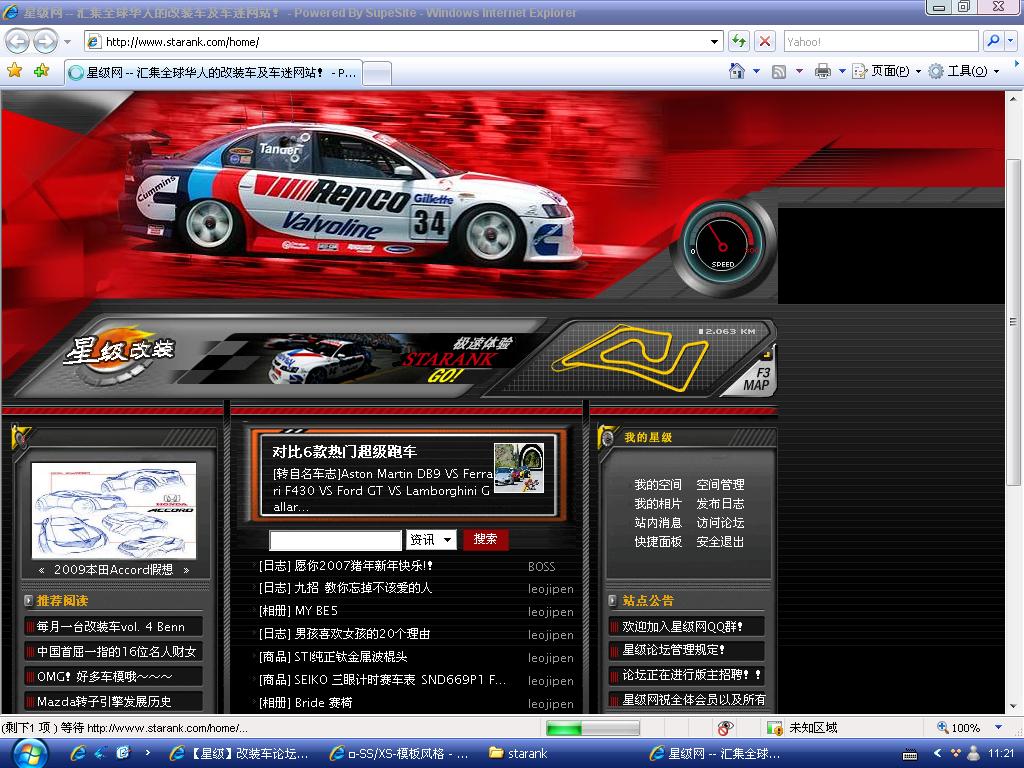
Task: Click the red Stop loading icon
Action: click(764, 42)
